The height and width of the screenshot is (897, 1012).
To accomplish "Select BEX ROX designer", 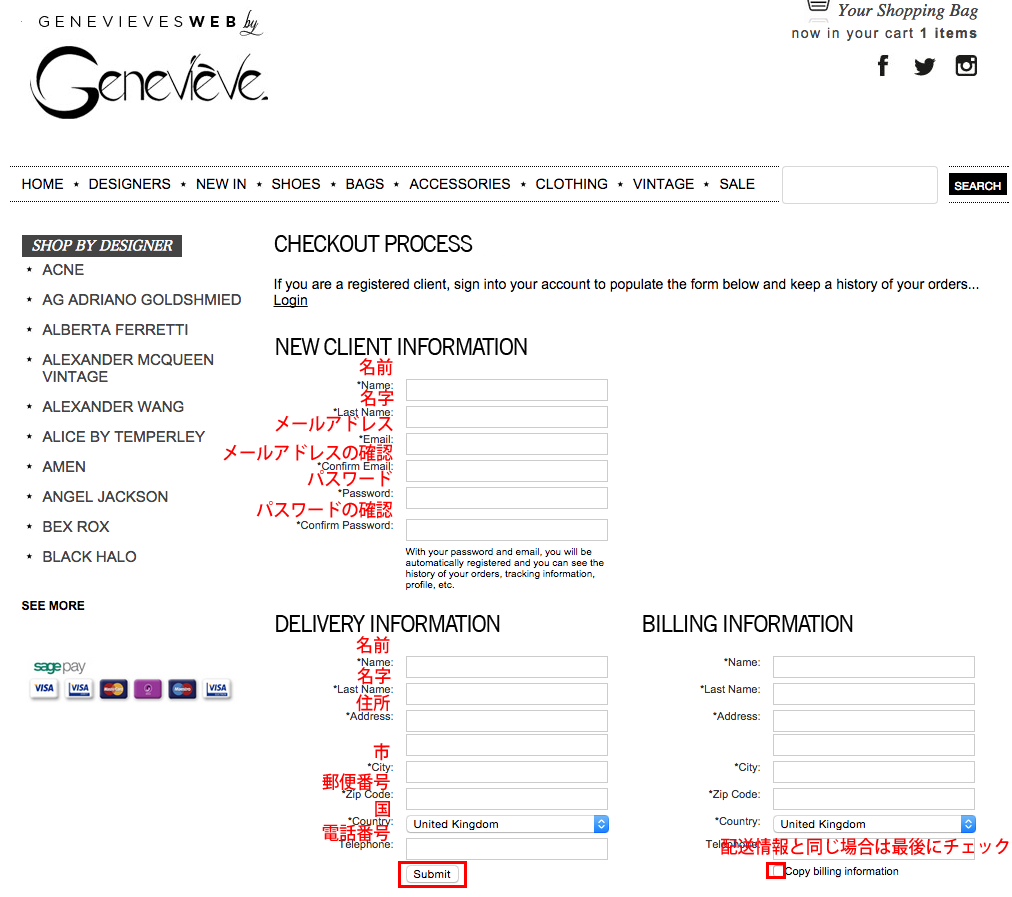I will click(76, 527).
